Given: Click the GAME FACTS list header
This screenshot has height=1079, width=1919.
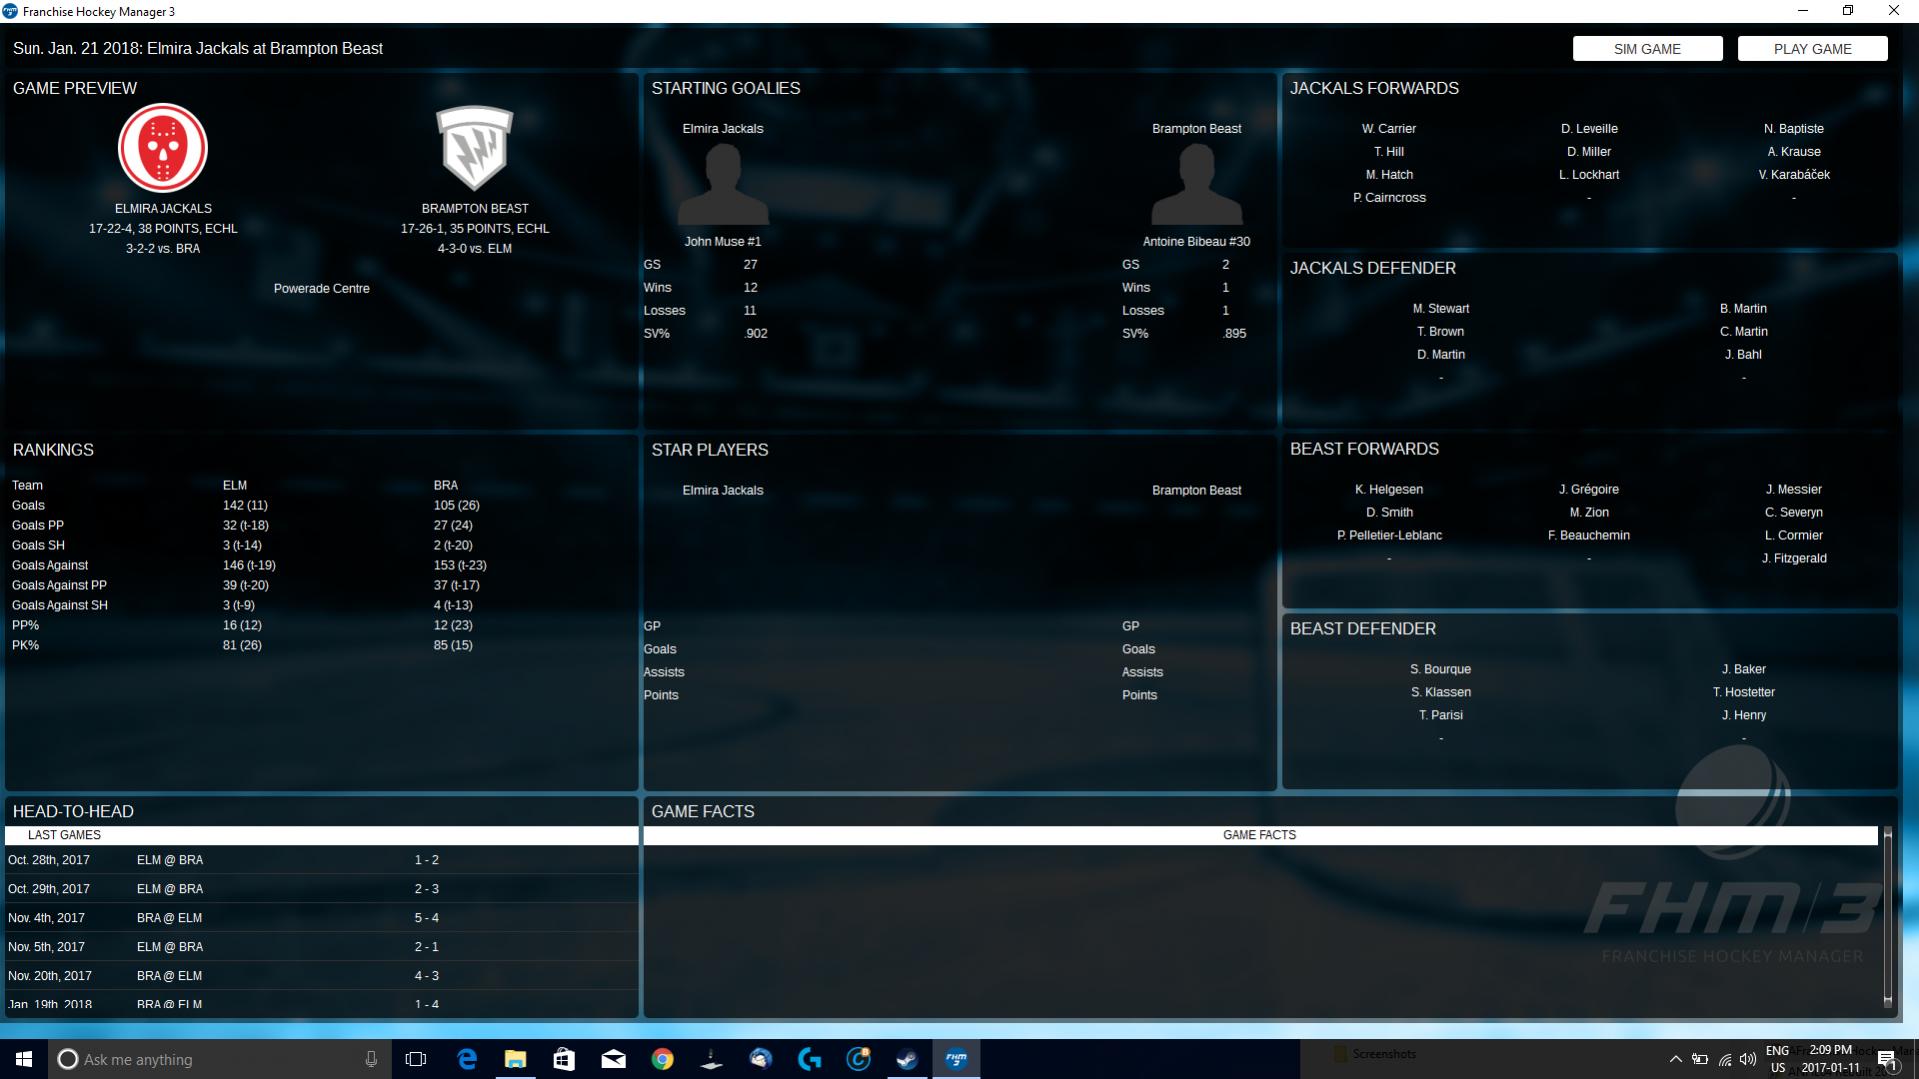Looking at the screenshot, I should 1260,835.
